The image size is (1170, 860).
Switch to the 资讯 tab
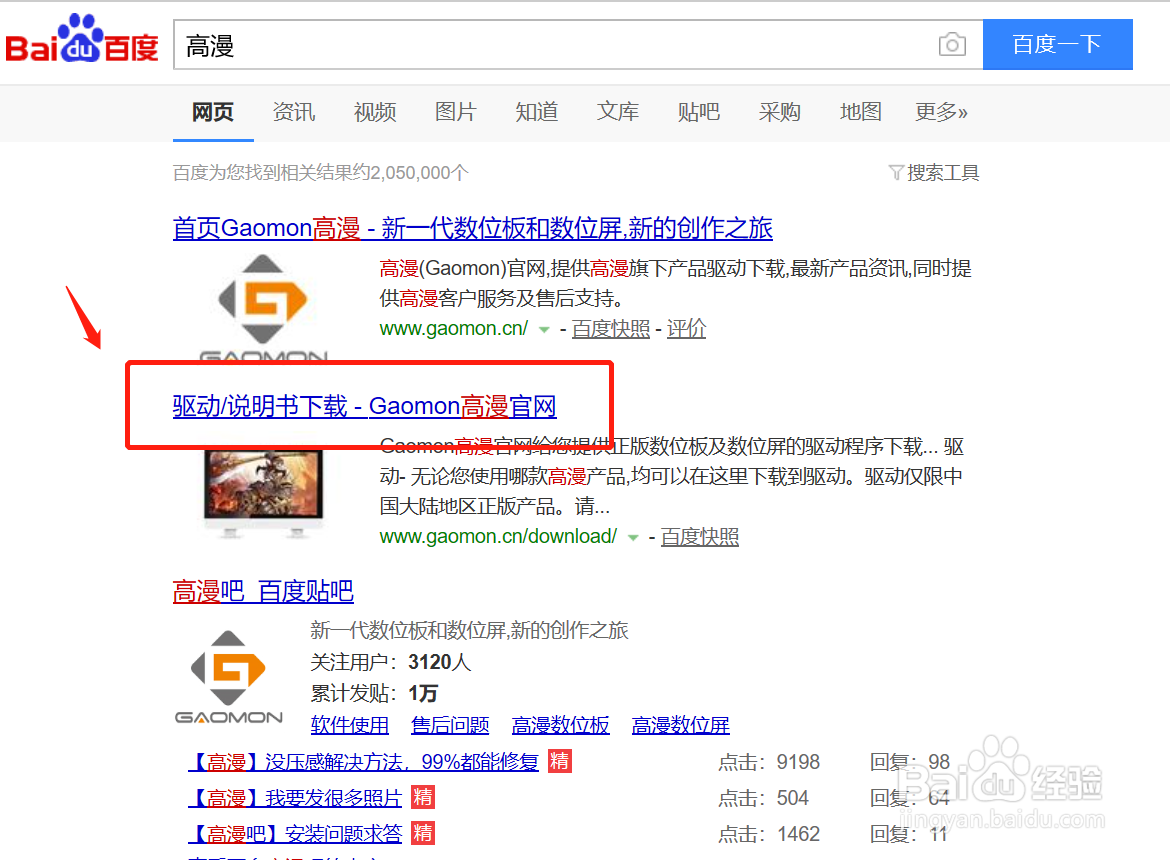[294, 113]
